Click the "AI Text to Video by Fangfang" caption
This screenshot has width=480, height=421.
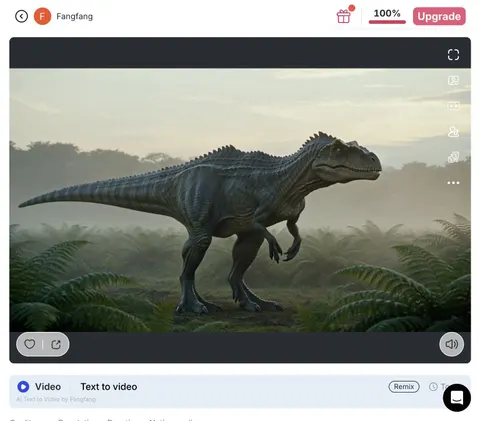56,399
